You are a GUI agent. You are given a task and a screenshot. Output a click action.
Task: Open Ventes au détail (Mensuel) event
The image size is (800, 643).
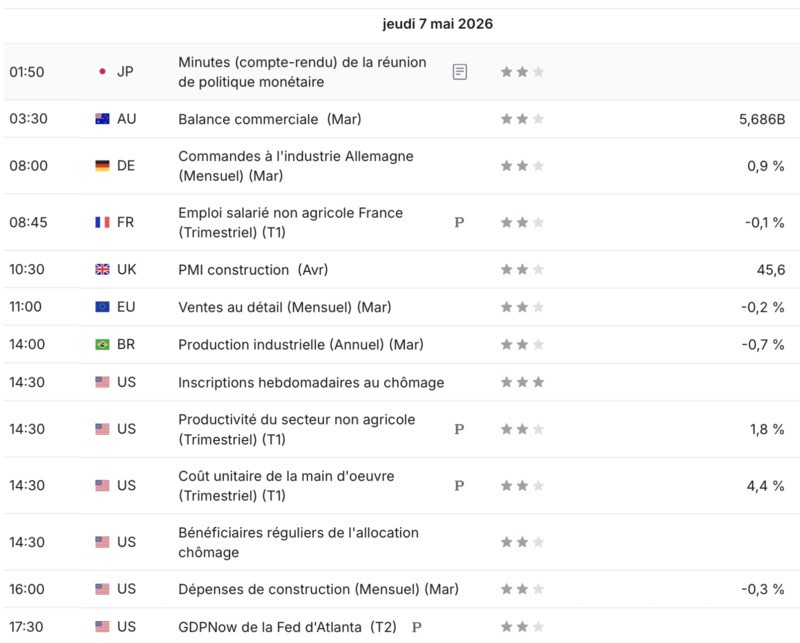(285, 307)
